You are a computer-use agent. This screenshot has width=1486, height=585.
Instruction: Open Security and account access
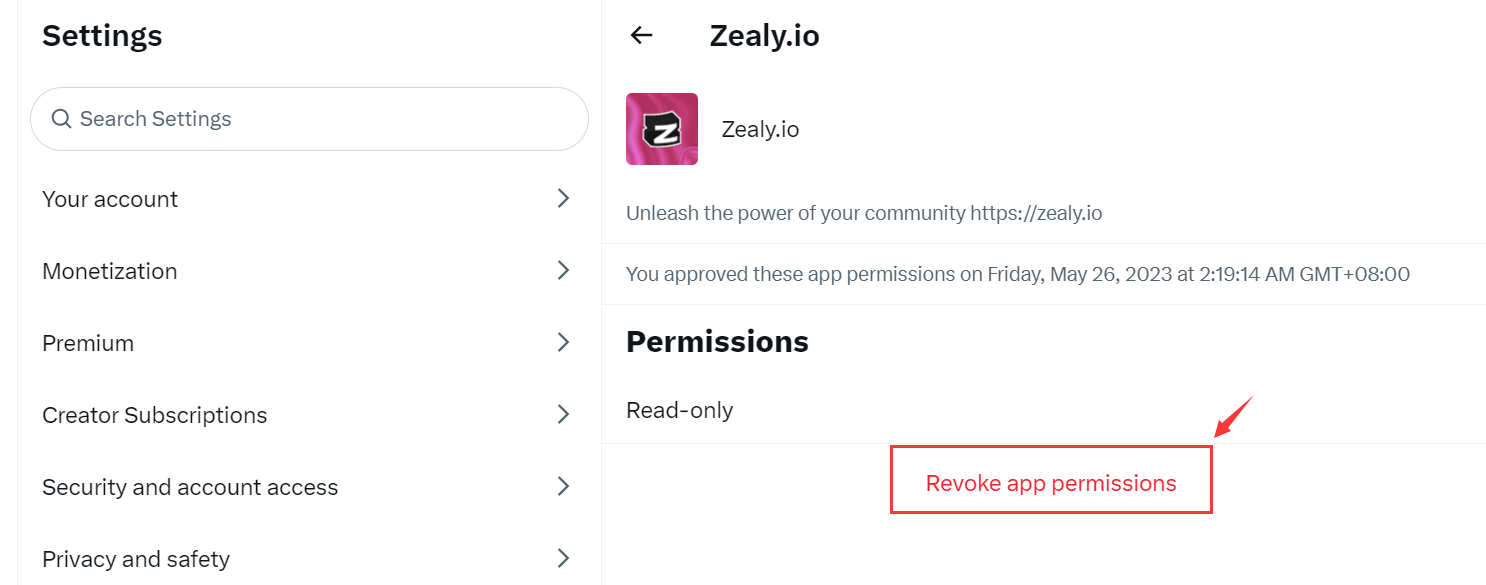point(190,487)
